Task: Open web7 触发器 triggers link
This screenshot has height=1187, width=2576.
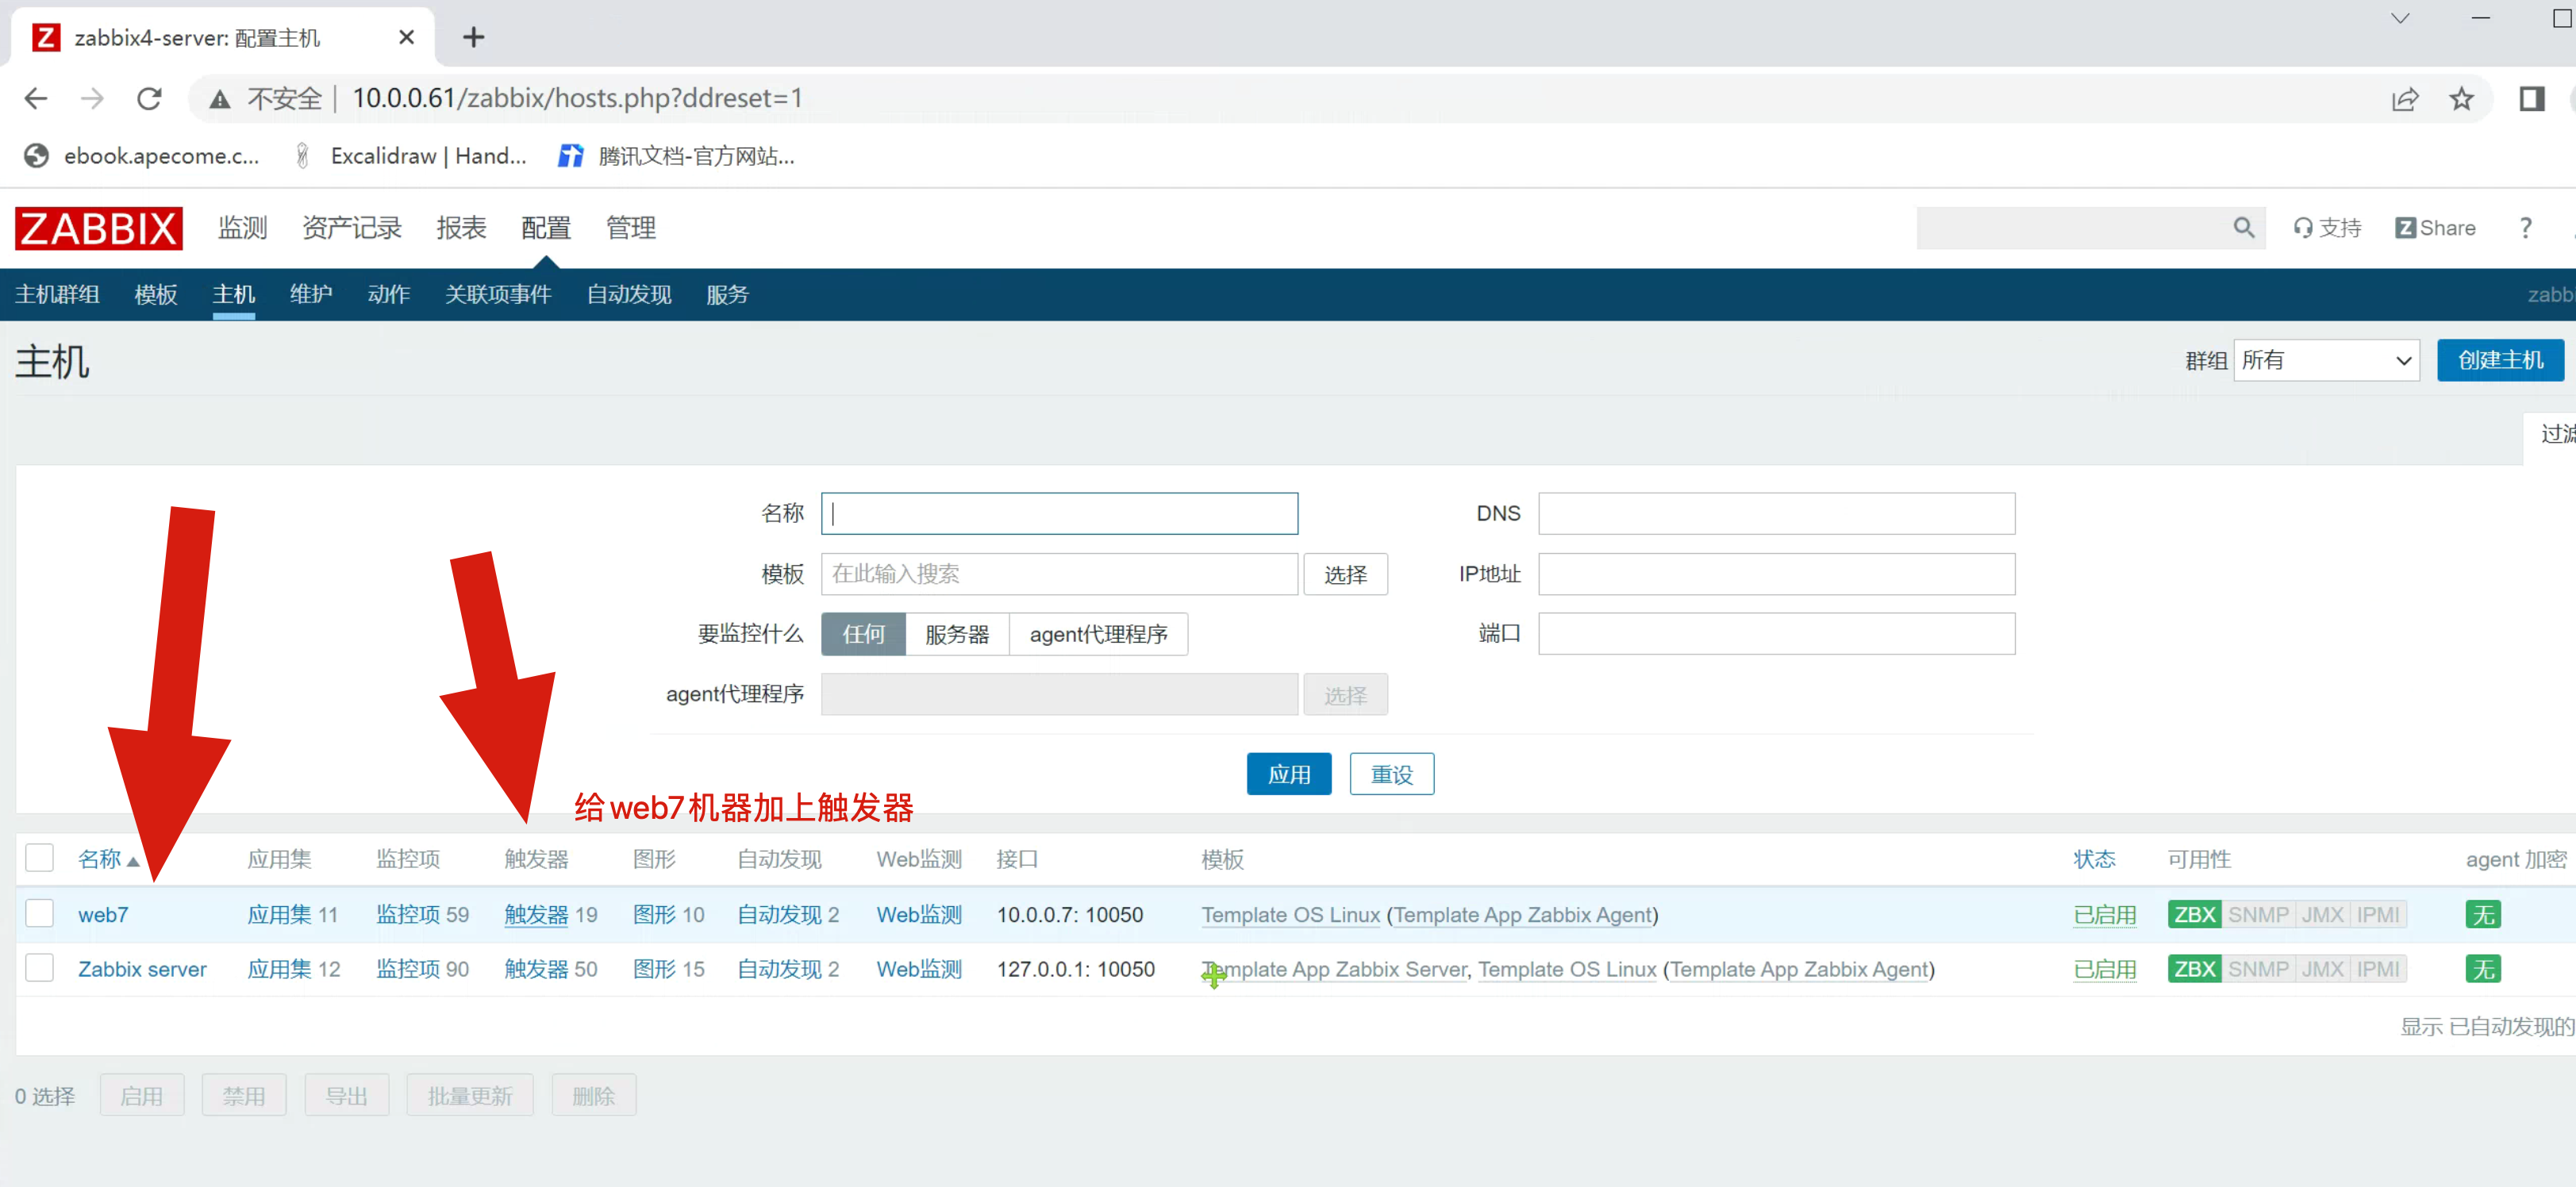Action: pos(536,914)
